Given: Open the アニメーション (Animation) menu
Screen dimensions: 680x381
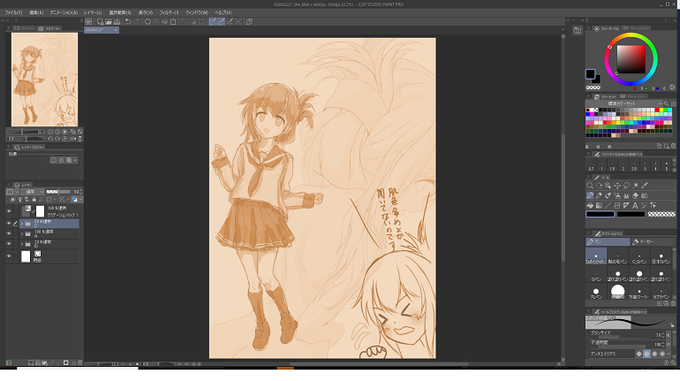Looking at the screenshot, I should click(64, 13).
